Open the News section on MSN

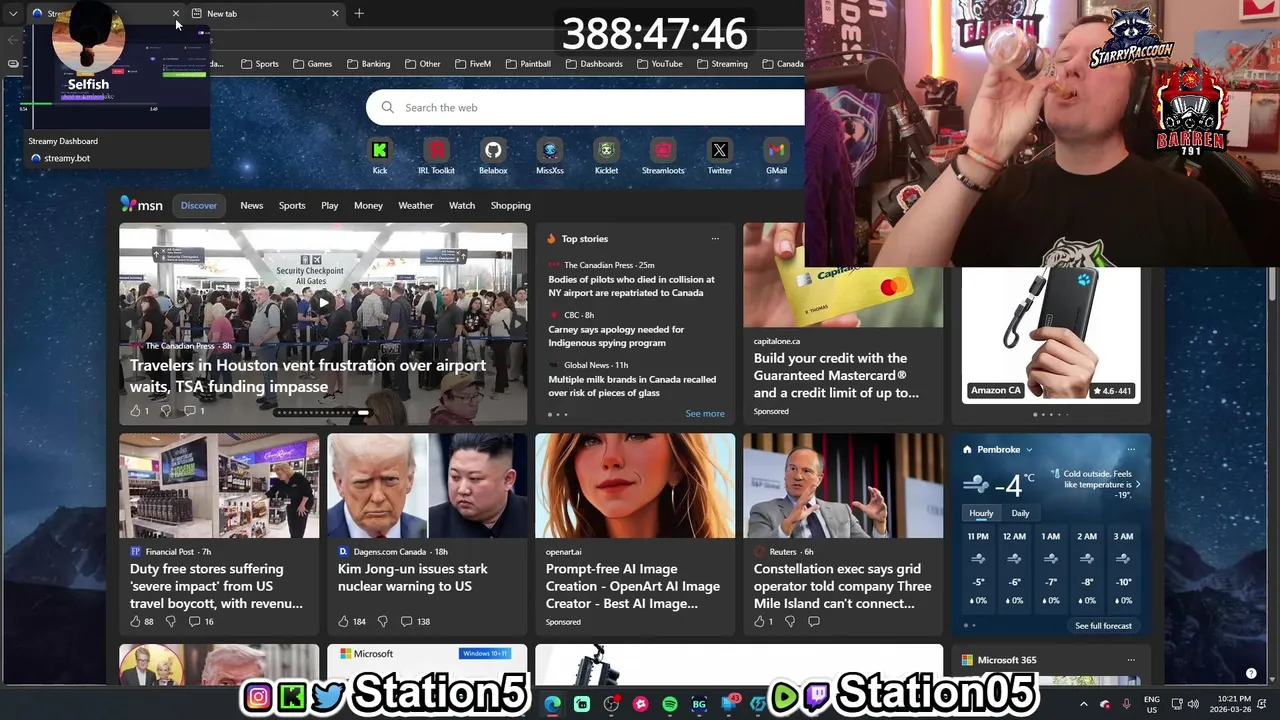(x=251, y=205)
